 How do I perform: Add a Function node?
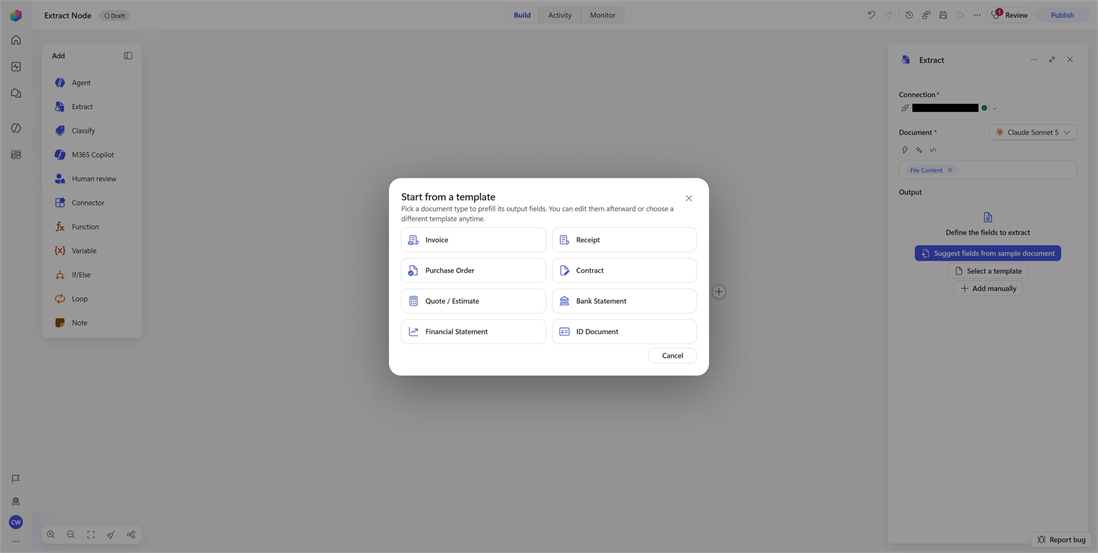(92, 227)
